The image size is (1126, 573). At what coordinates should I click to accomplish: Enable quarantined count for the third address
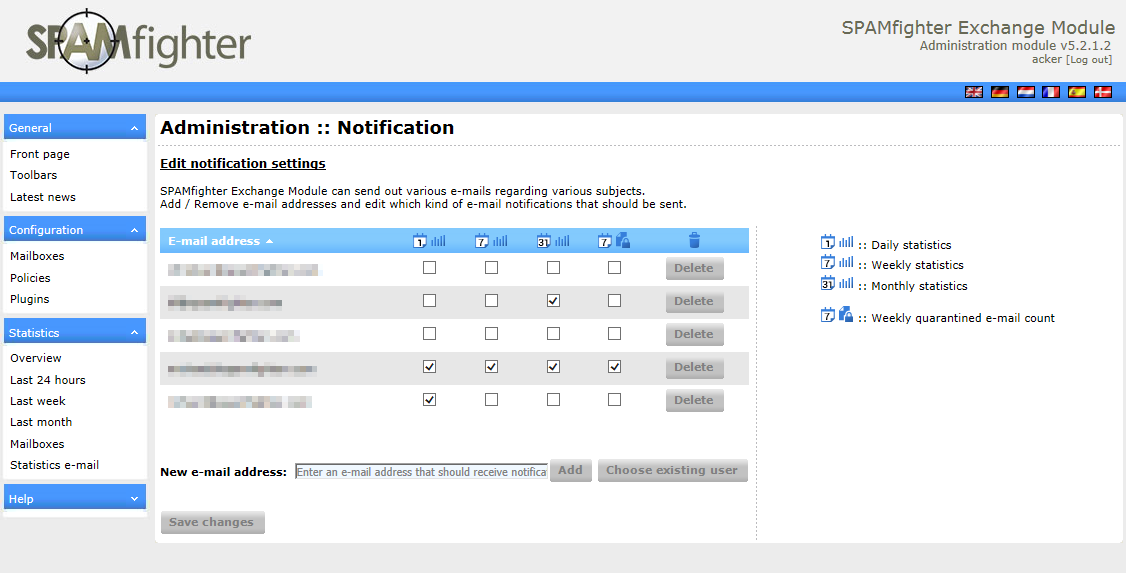click(x=614, y=334)
